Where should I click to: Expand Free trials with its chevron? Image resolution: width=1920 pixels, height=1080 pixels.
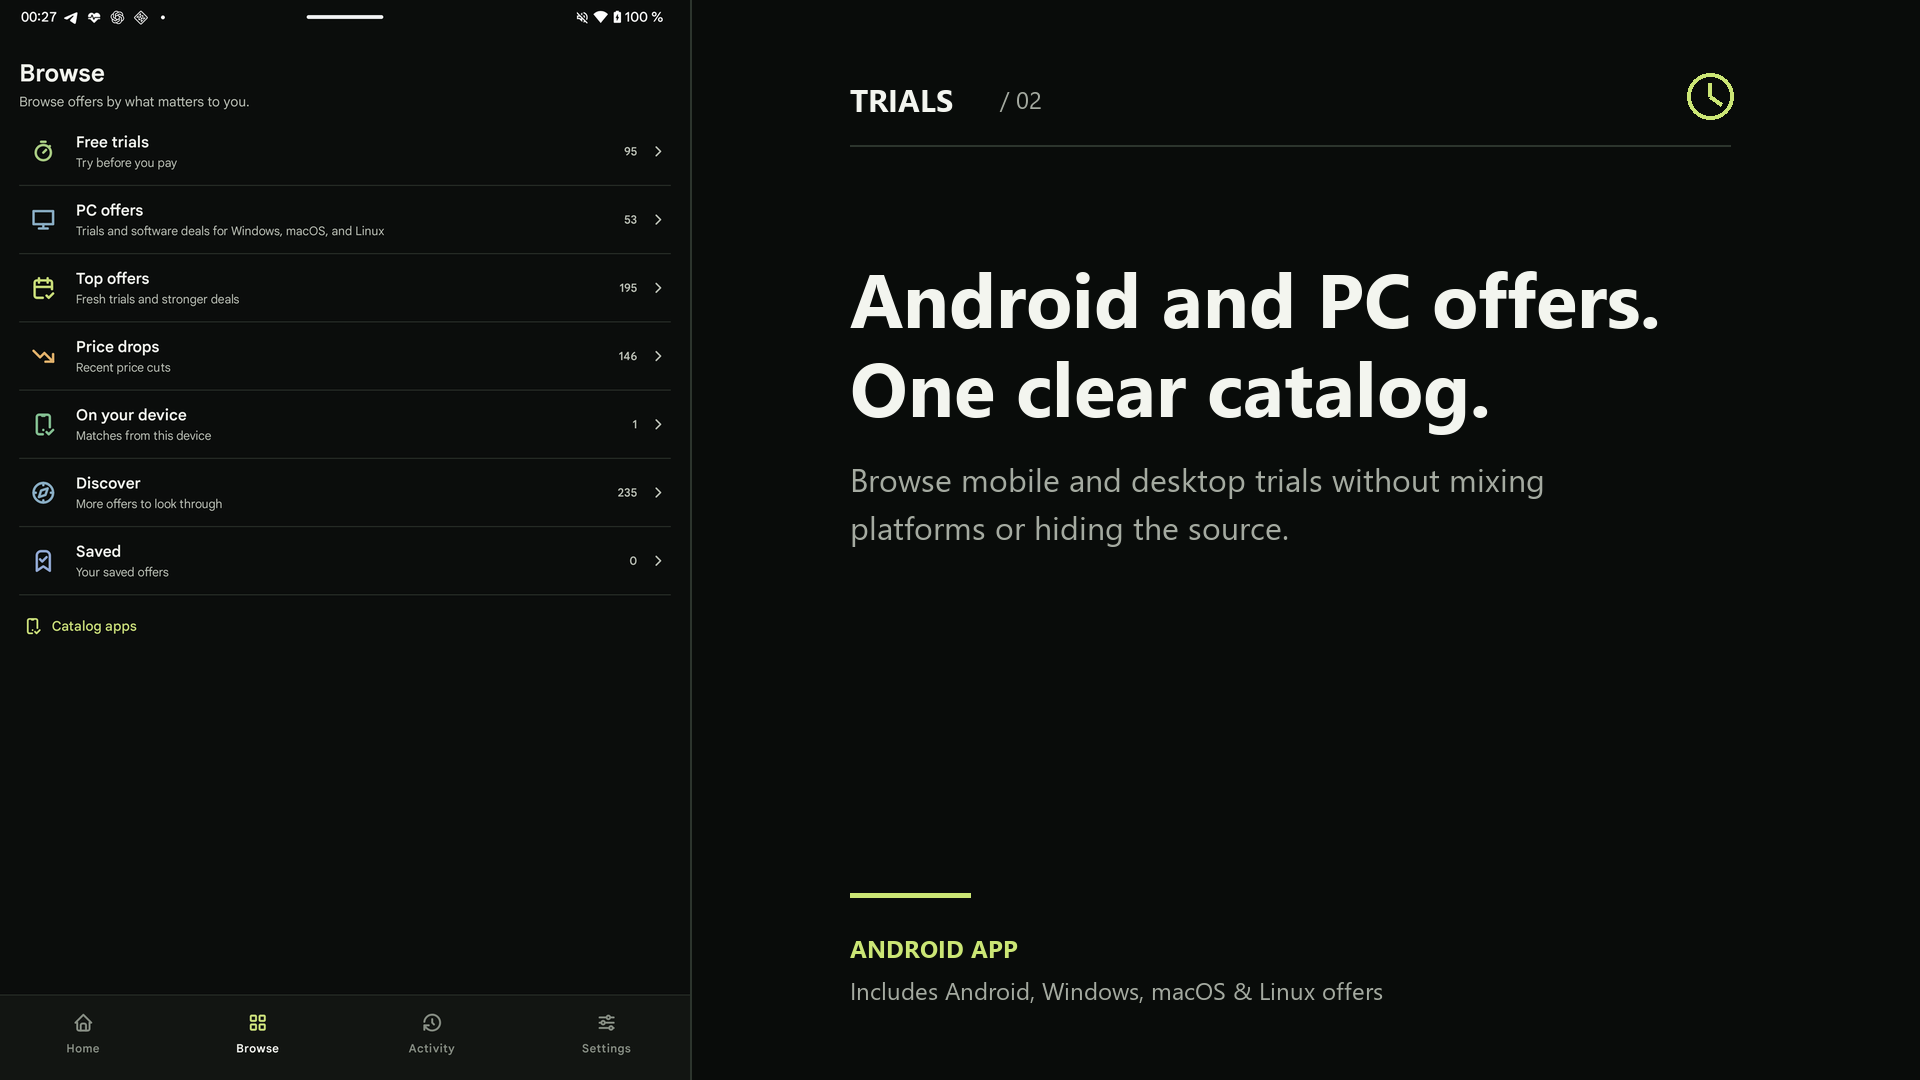tap(658, 151)
